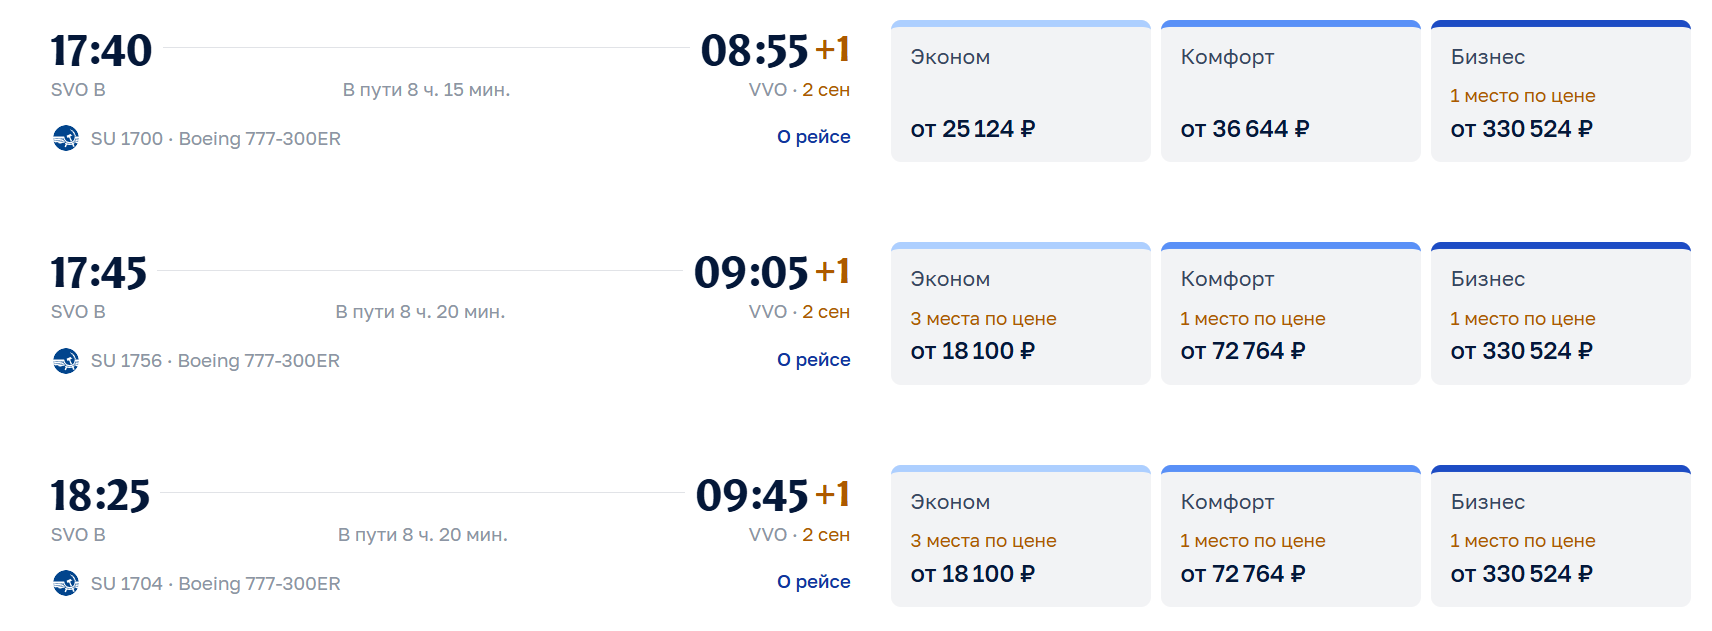Select Эконом fare on 17:45 flight
The height and width of the screenshot is (631, 1712).
point(1020,315)
